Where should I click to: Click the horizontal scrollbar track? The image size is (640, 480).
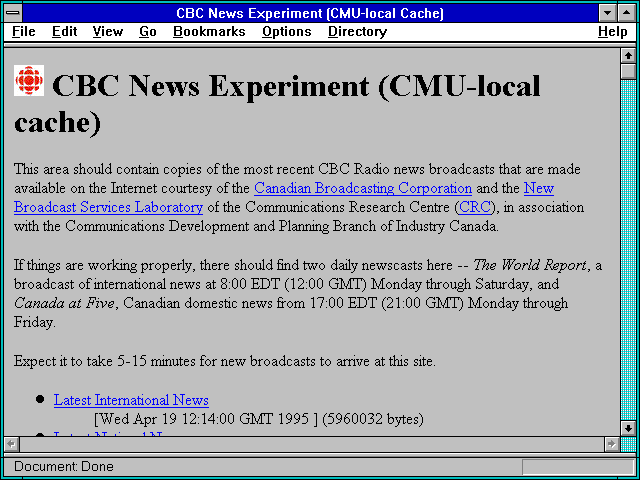pyautogui.click(x=312, y=444)
